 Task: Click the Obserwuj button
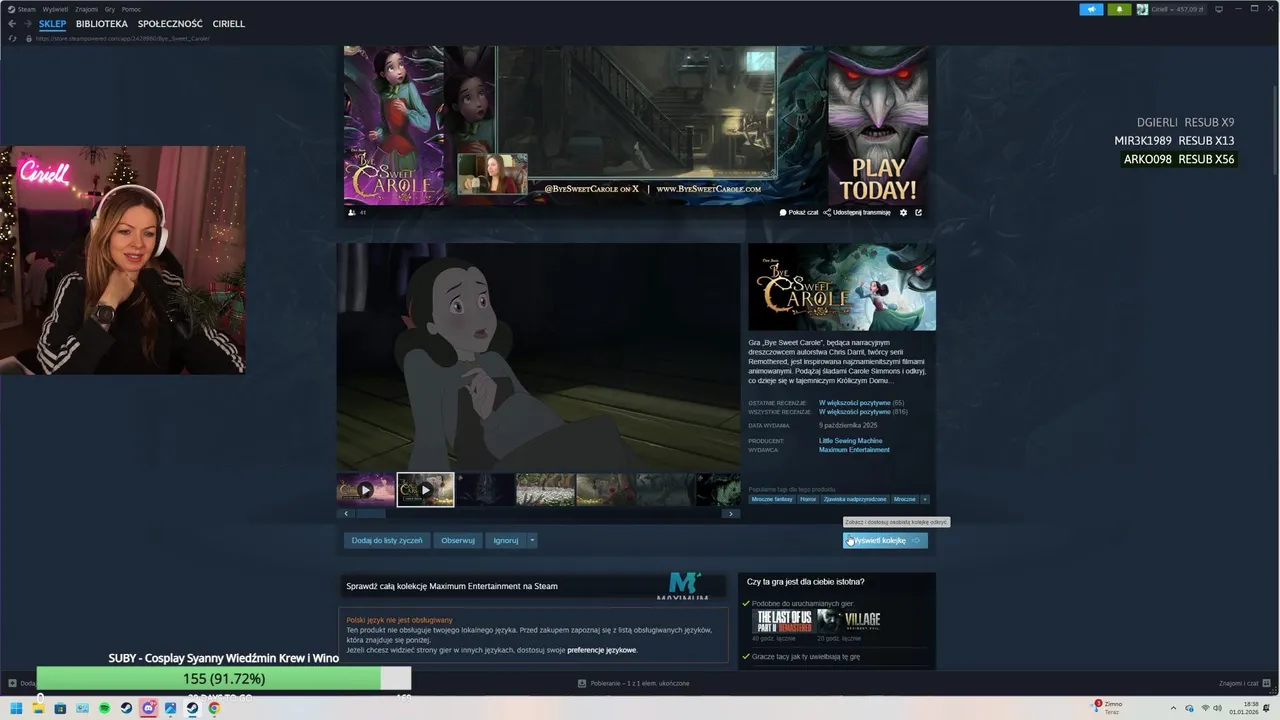(x=458, y=540)
